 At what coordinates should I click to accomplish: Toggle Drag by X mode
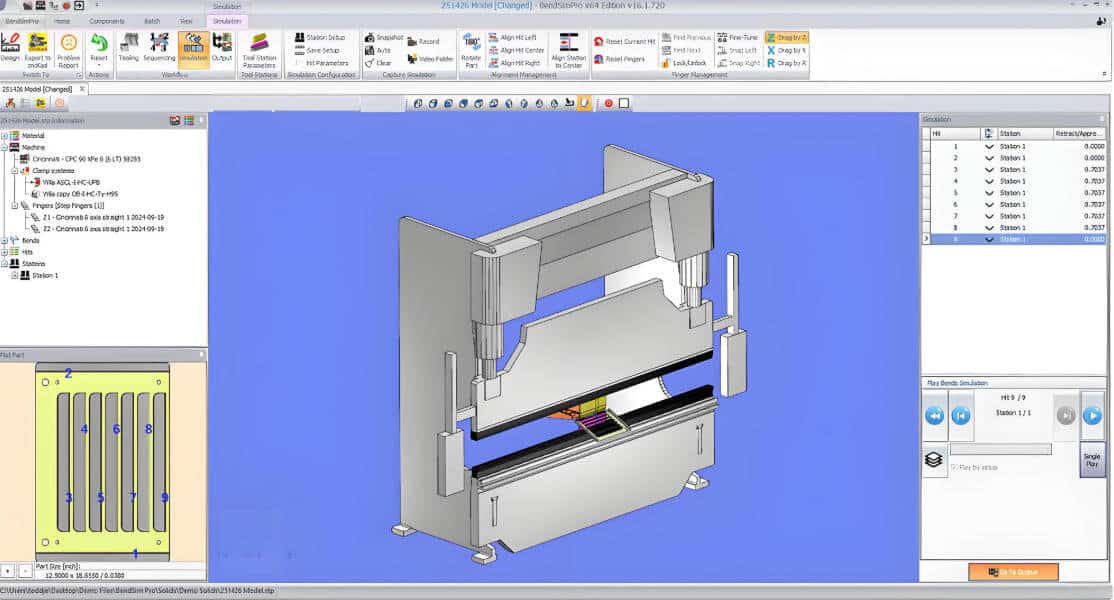pyautogui.click(x=786, y=50)
